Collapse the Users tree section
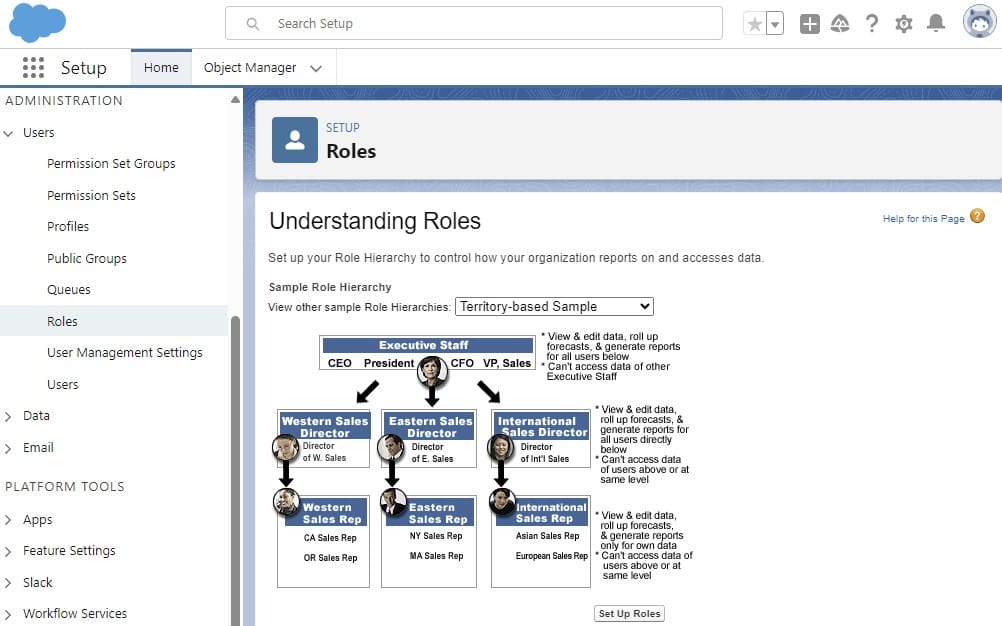The height and width of the screenshot is (626, 1002). [8, 133]
